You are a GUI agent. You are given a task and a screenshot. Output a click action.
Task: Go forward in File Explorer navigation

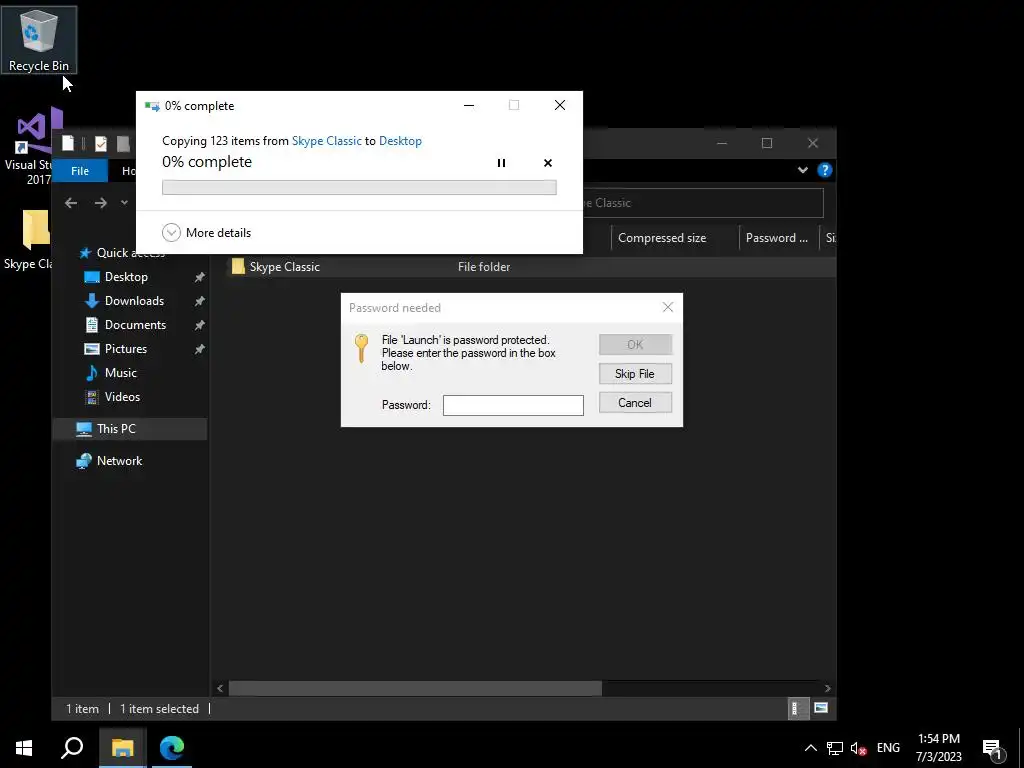(101, 203)
